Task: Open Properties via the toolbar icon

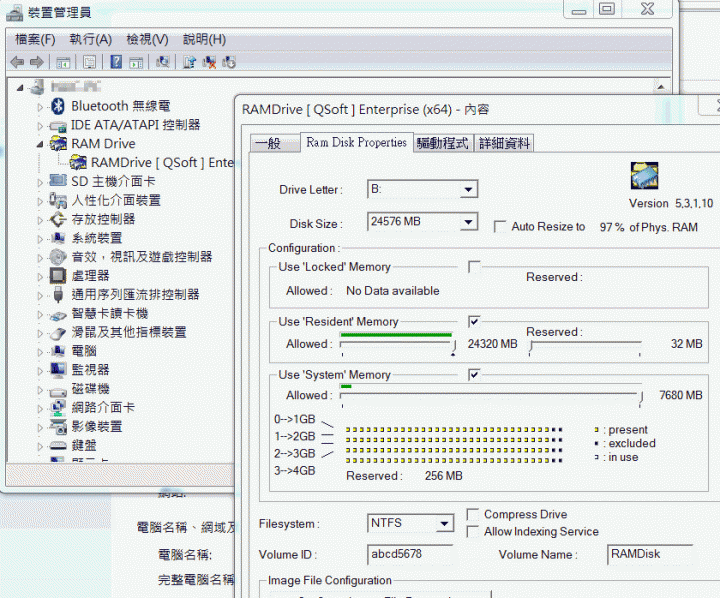Action: click(90, 62)
